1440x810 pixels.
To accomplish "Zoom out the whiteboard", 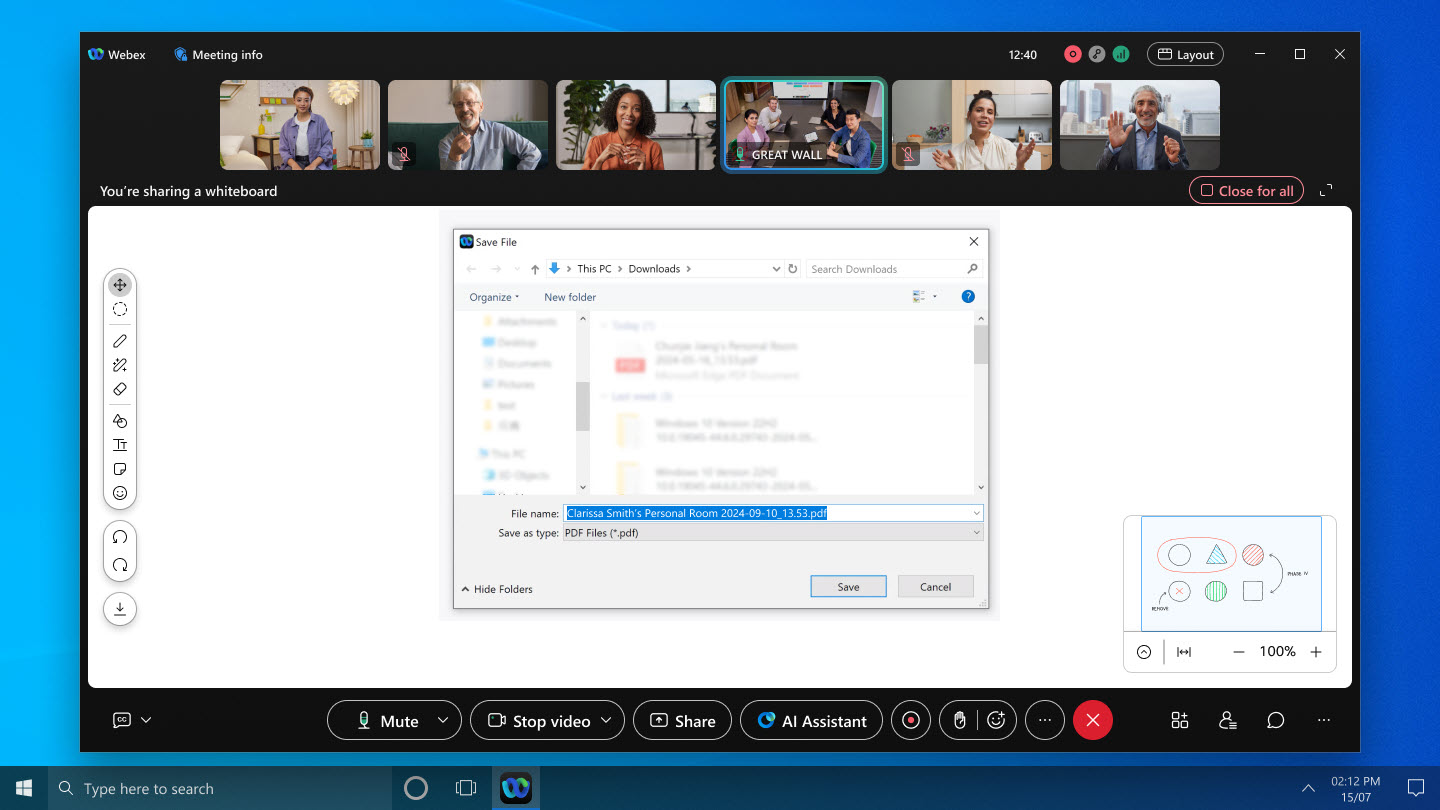I will click(x=1239, y=652).
